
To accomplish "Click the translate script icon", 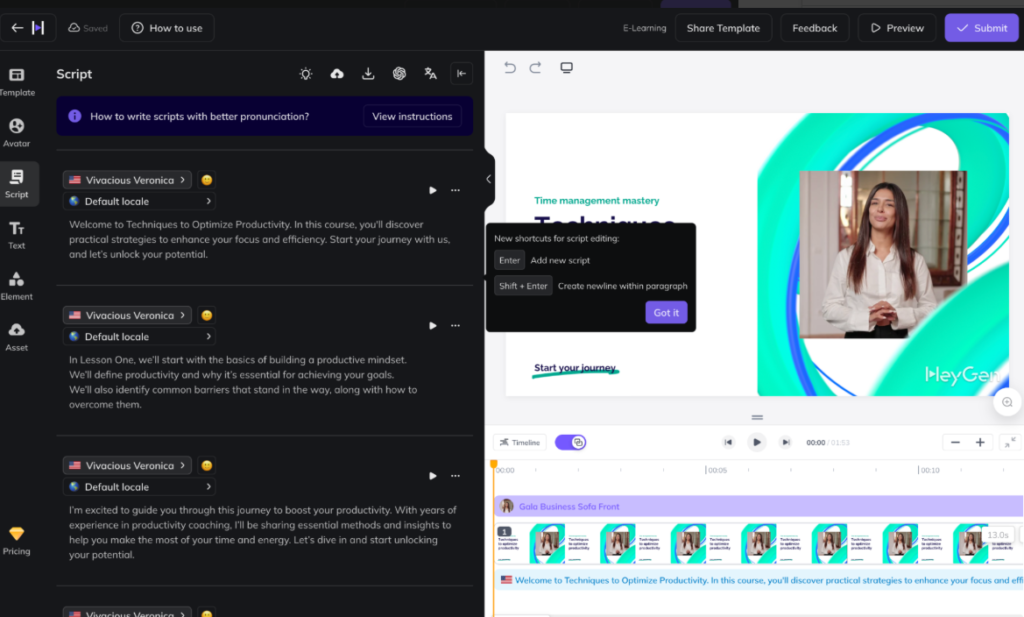I will (x=430, y=74).
